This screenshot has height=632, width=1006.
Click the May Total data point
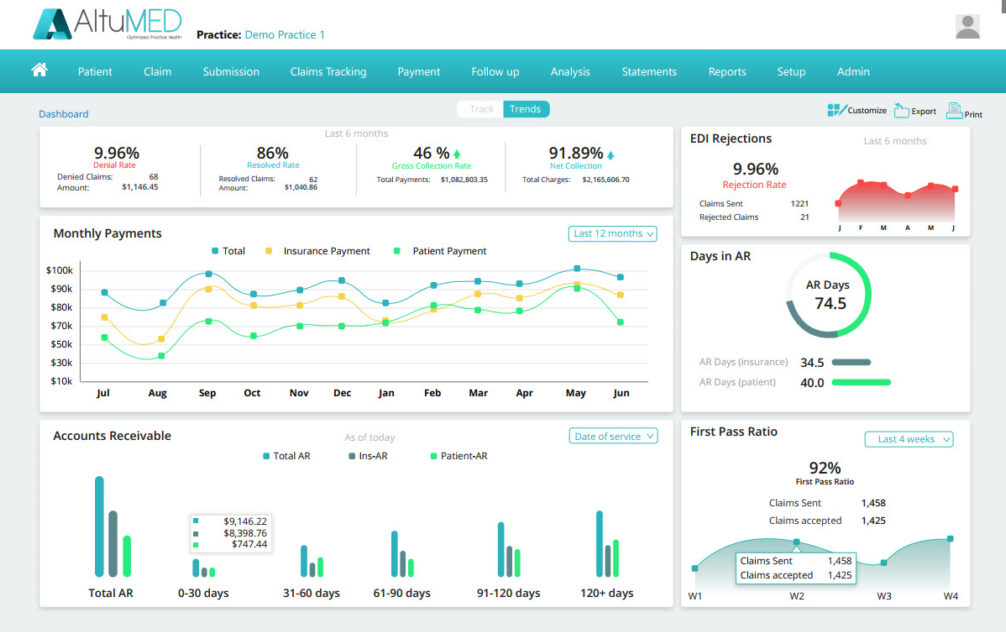point(577,268)
